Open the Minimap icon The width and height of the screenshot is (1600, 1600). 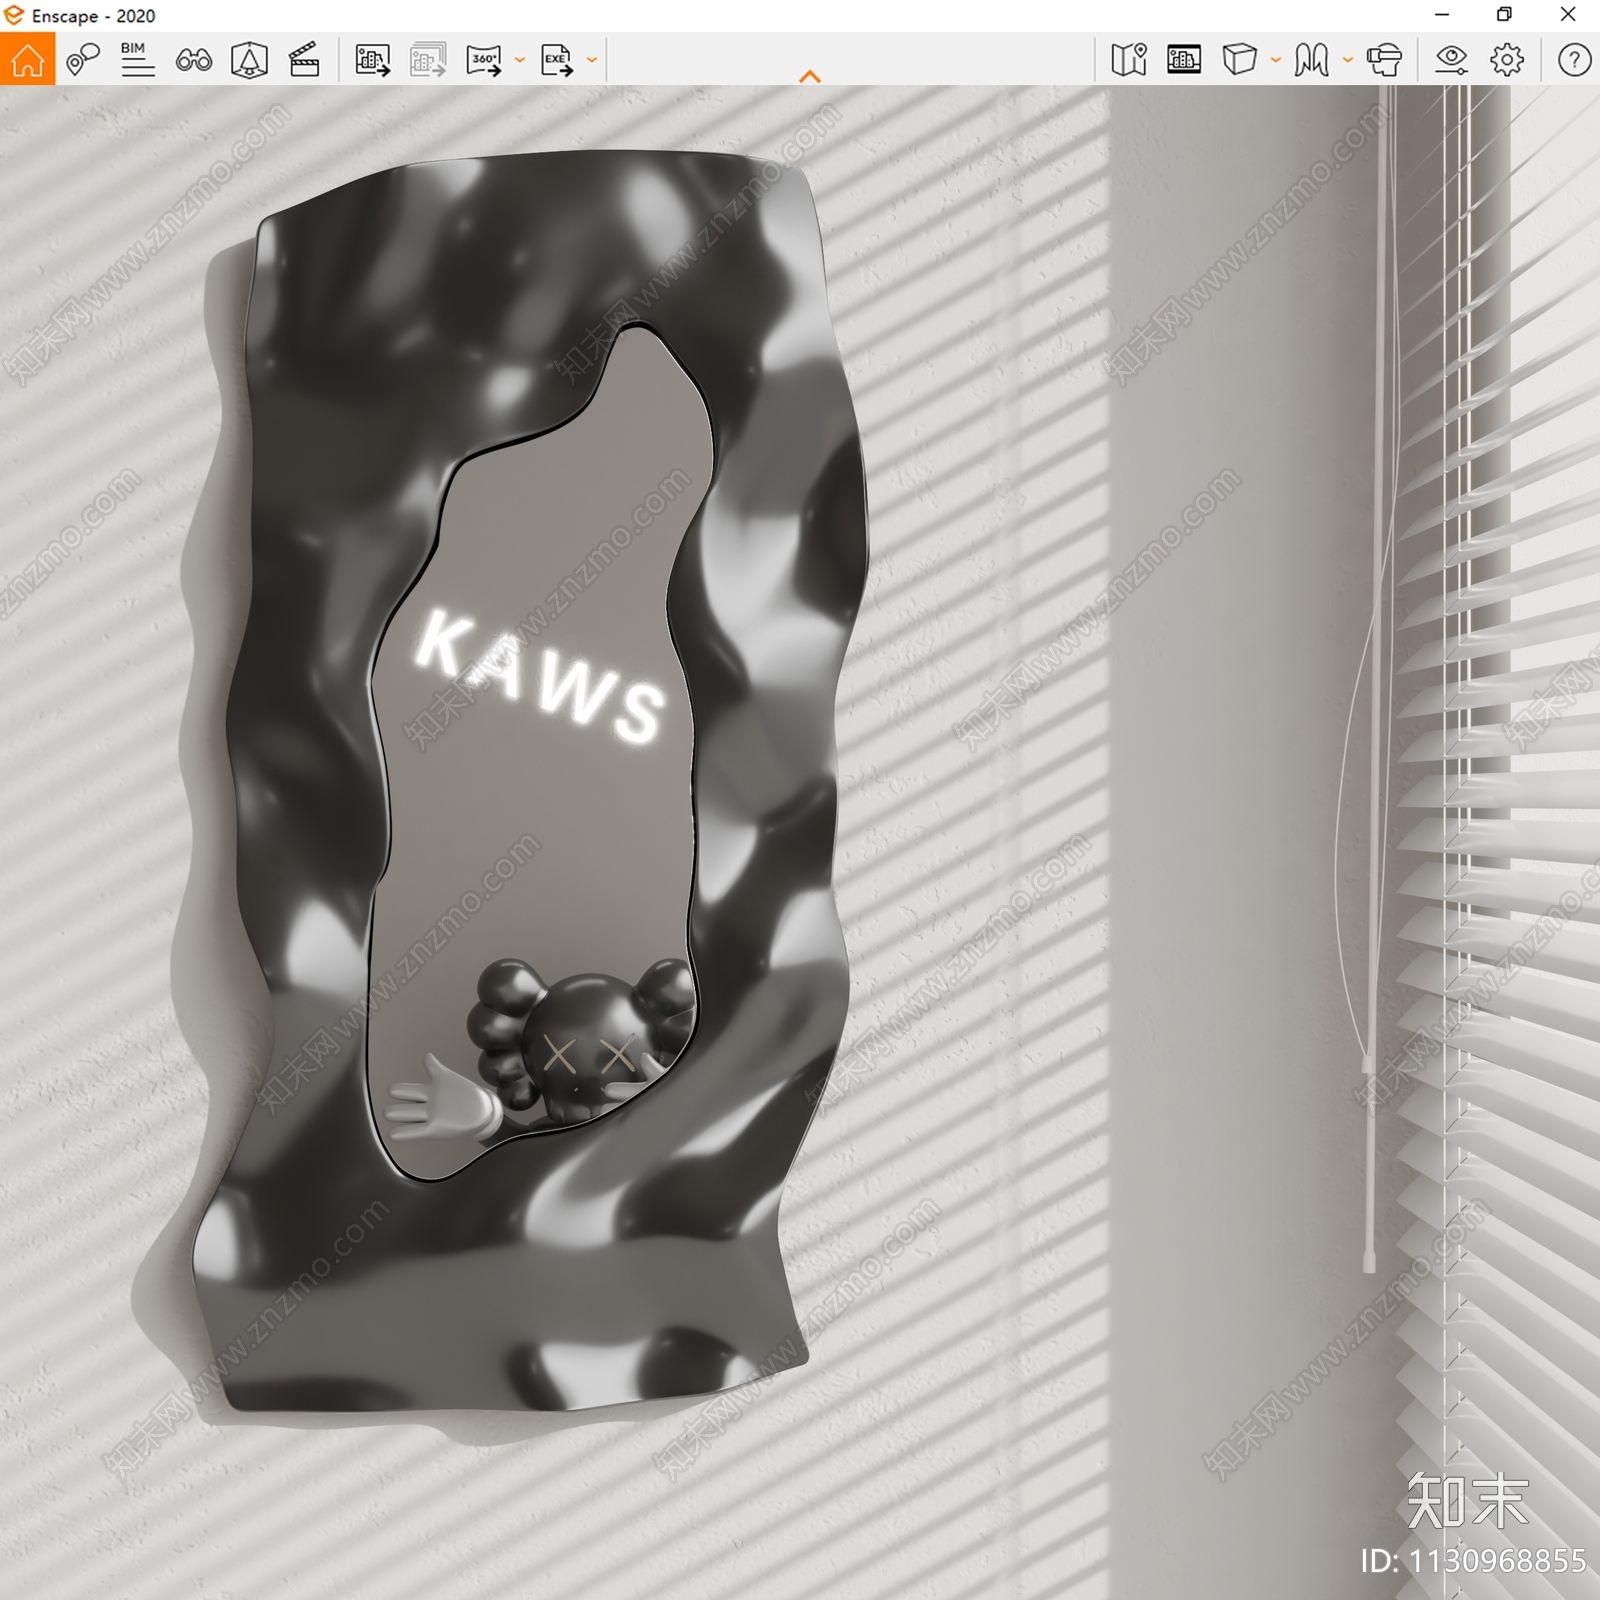pos(1129,60)
